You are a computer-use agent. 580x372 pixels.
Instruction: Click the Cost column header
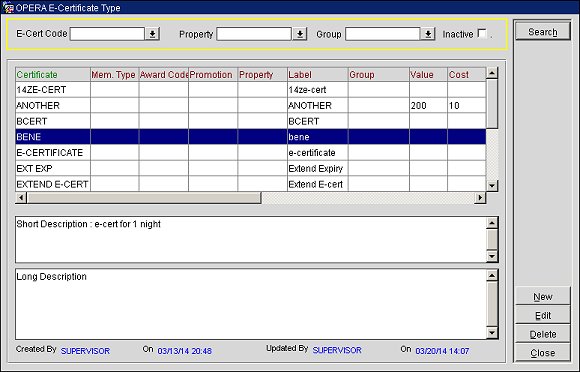[x=466, y=74]
